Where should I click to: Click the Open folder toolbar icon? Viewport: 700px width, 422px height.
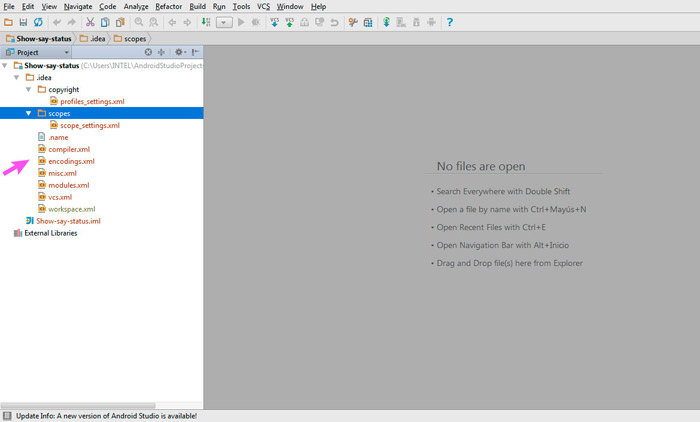coord(8,22)
